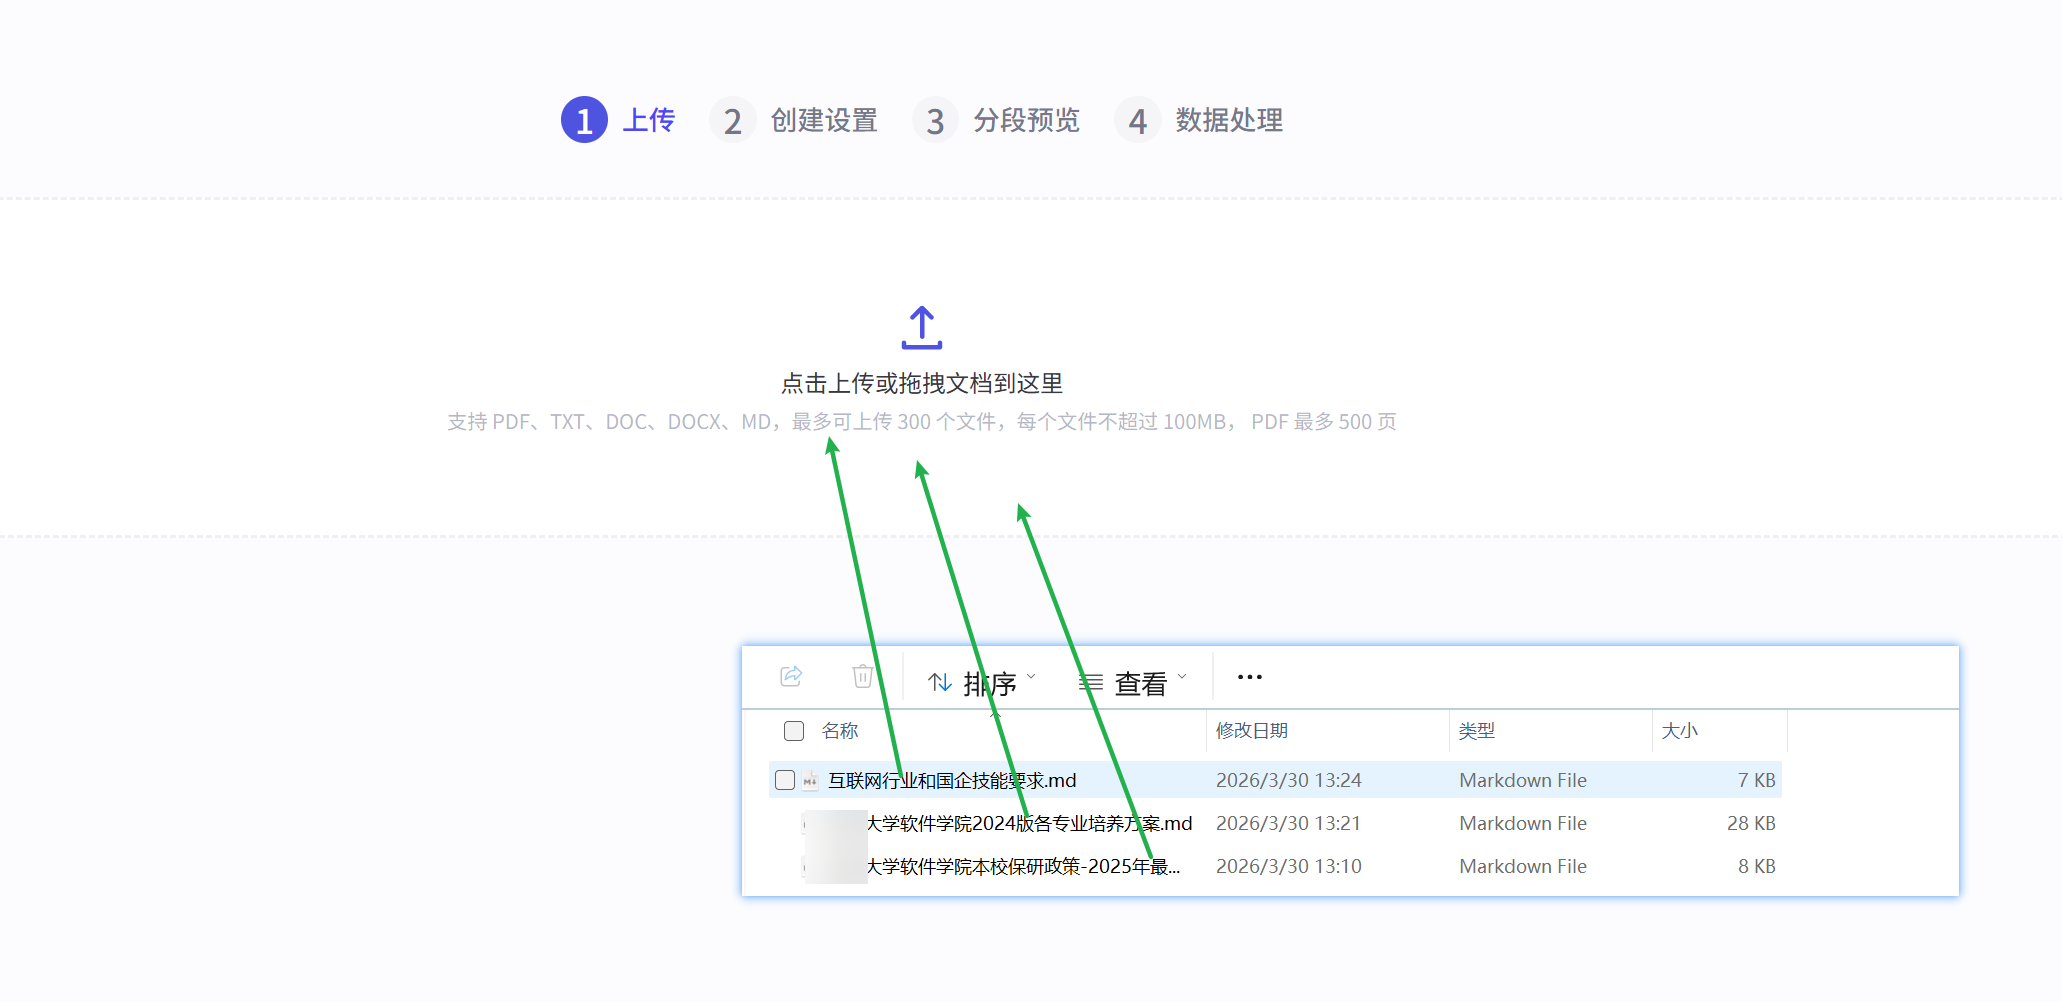Click the 大小 column header

tap(1679, 731)
